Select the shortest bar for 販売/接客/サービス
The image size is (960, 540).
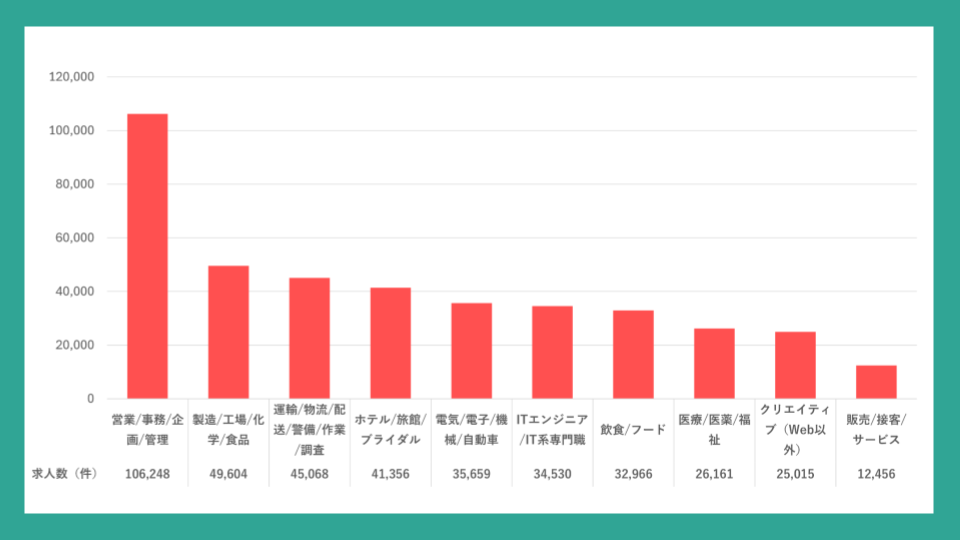[876, 382]
